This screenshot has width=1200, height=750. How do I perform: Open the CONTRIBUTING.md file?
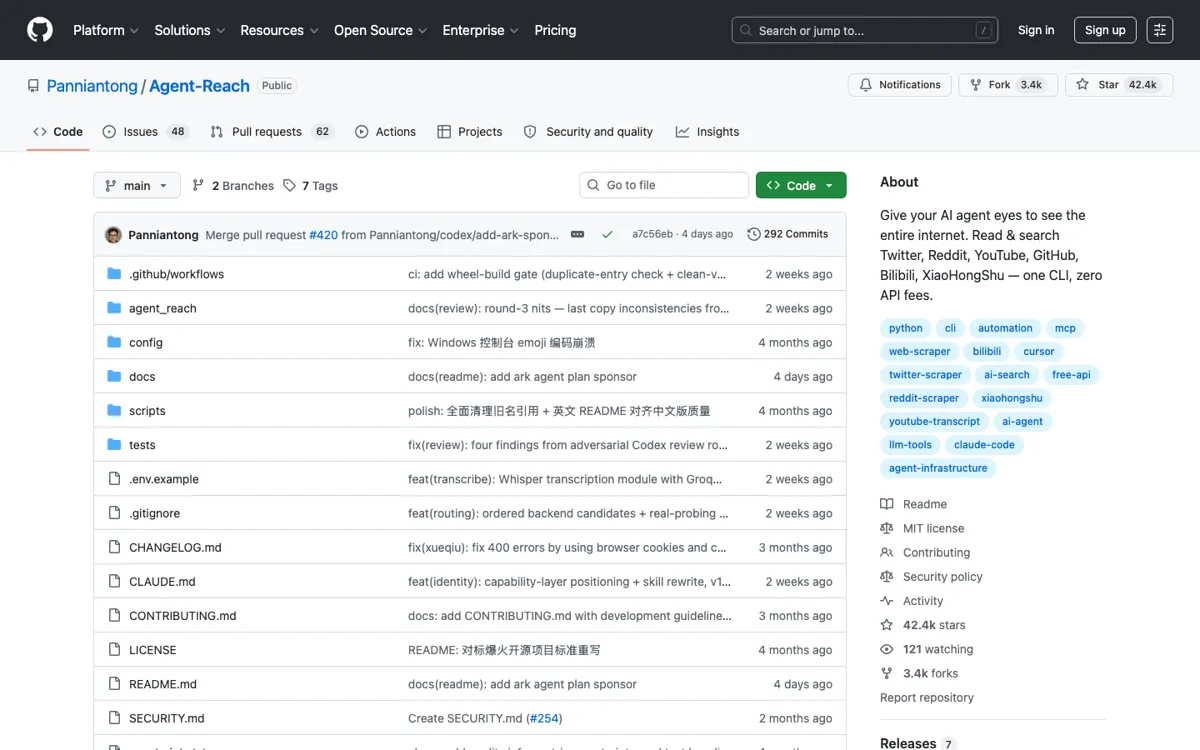(x=183, y=616)
